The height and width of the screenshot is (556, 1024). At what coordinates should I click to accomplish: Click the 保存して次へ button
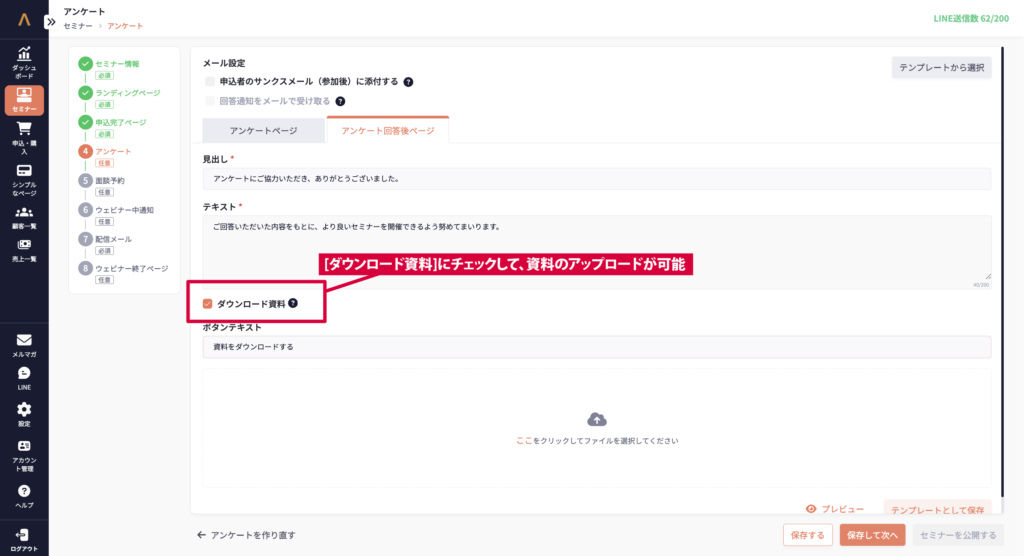[872, 535]
